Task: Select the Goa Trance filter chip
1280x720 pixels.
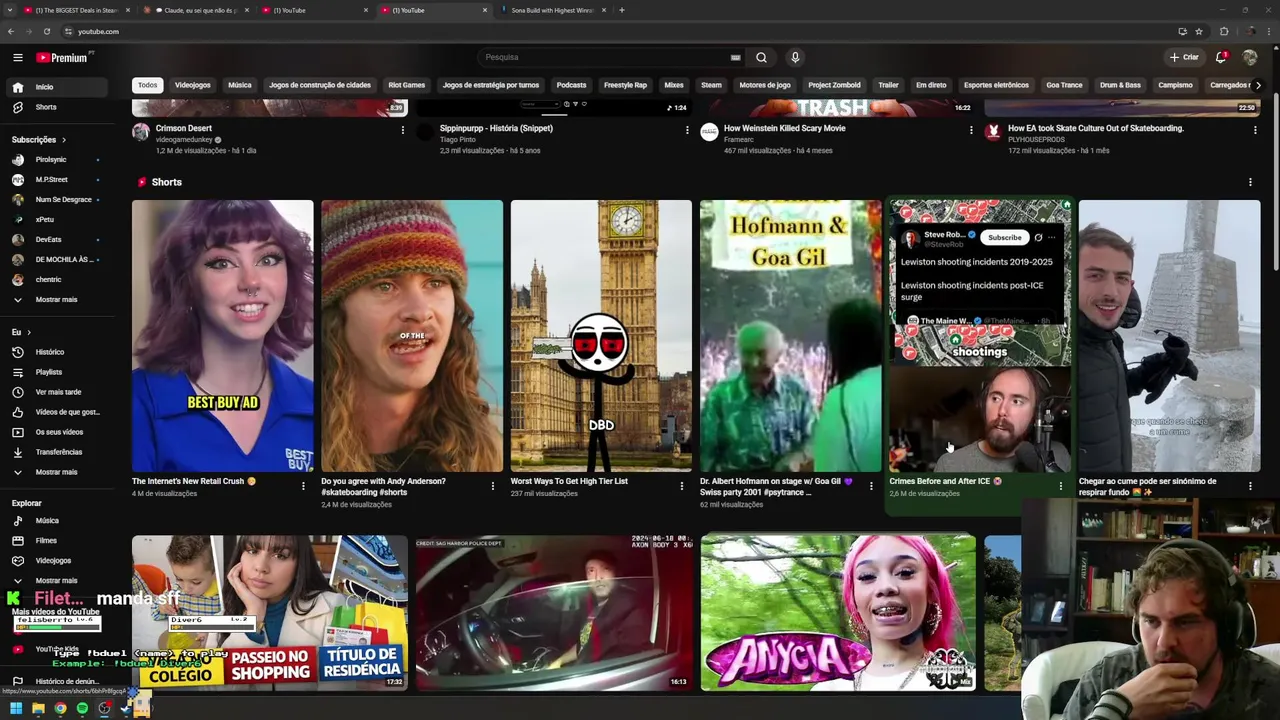Action: click(x=1064, y=85)
